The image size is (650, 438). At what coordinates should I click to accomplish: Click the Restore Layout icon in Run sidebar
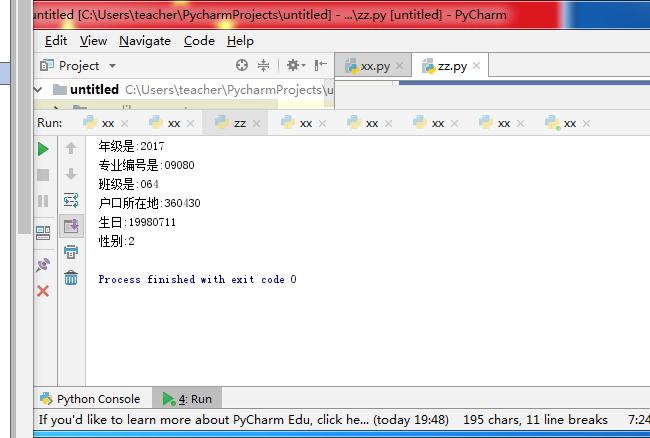43,233
